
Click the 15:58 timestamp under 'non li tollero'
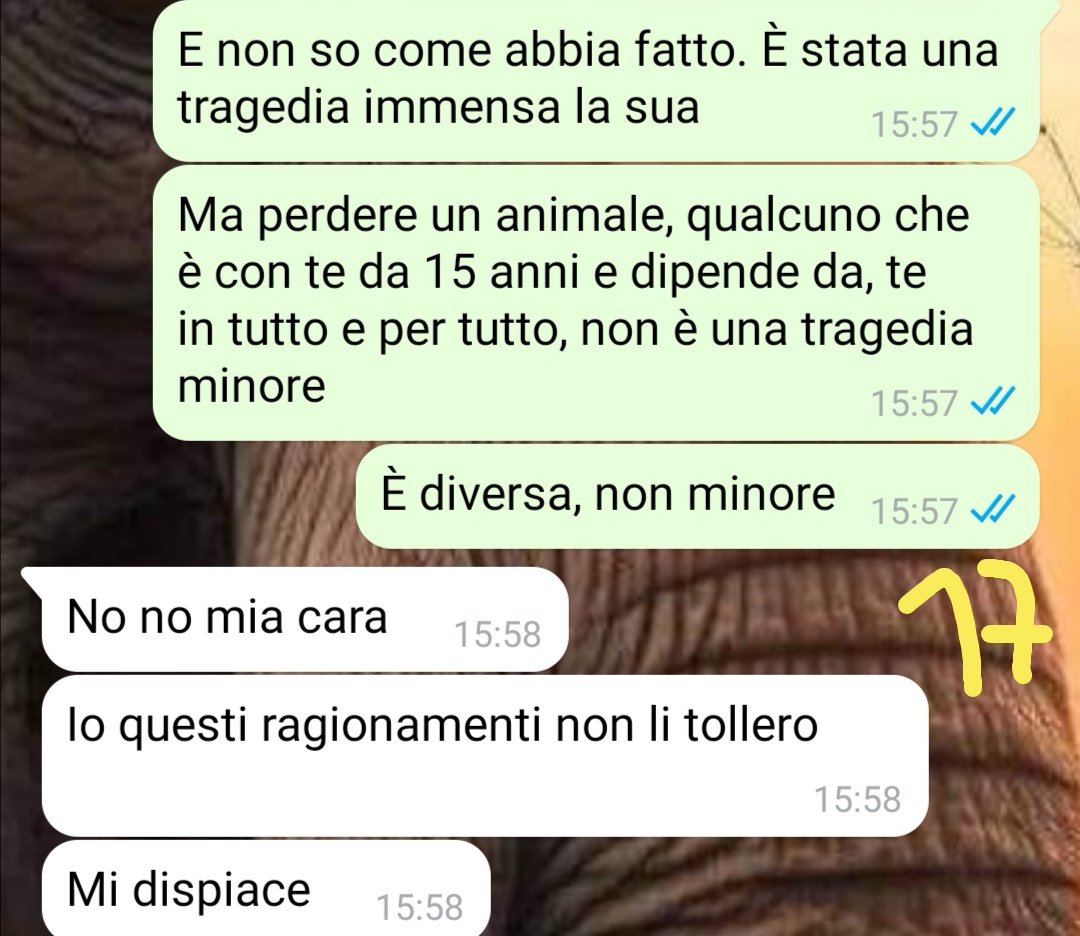coord(858,799)
